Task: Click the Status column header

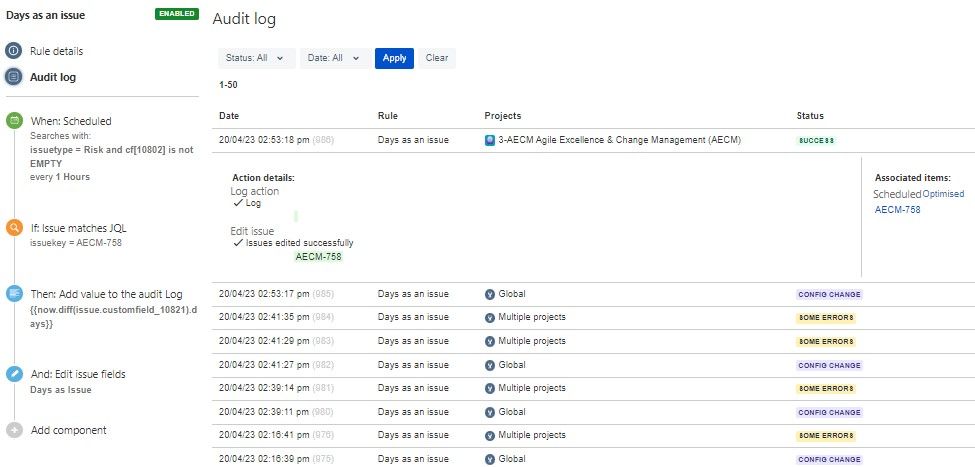Action: 810,116
